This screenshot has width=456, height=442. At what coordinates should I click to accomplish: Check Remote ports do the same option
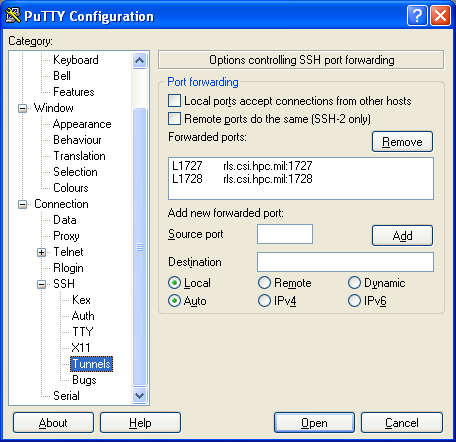pos(174,118)
